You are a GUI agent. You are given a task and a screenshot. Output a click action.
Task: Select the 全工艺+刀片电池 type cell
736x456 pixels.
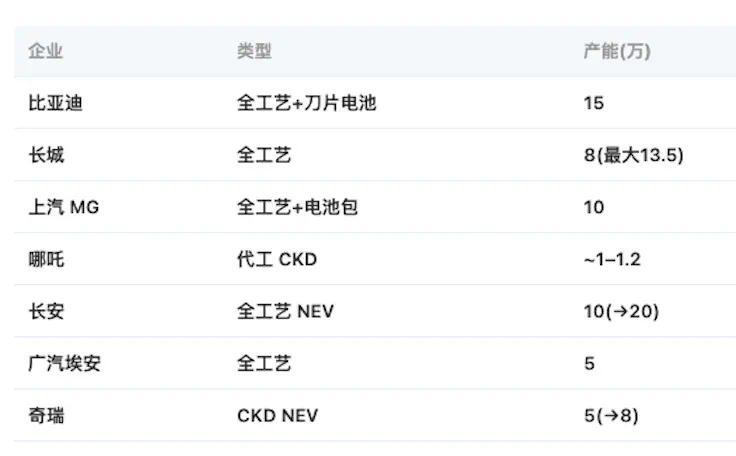(x=307, y=103)
